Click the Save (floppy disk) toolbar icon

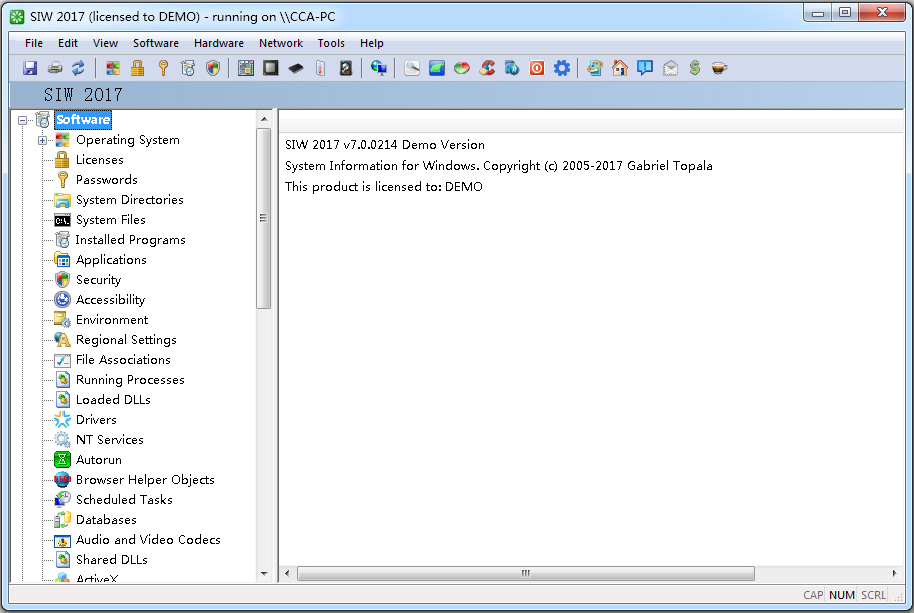tap(30, 68)
